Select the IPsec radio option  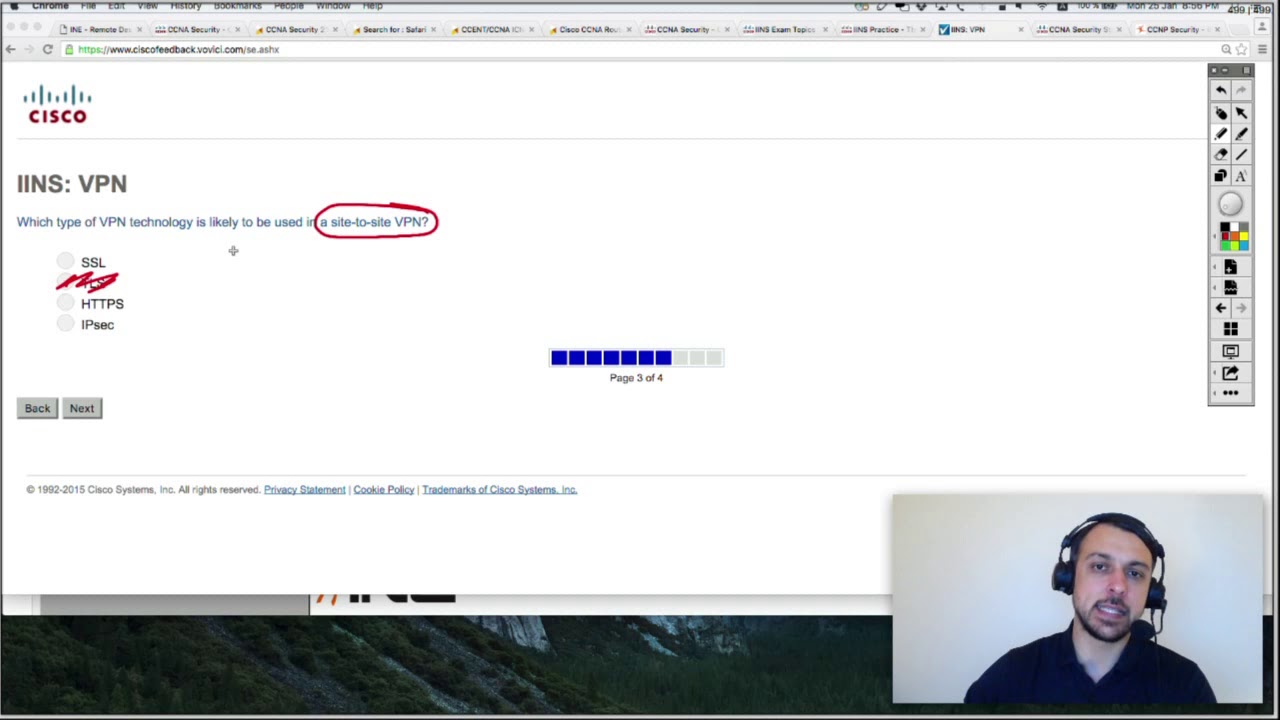point(66,324)
